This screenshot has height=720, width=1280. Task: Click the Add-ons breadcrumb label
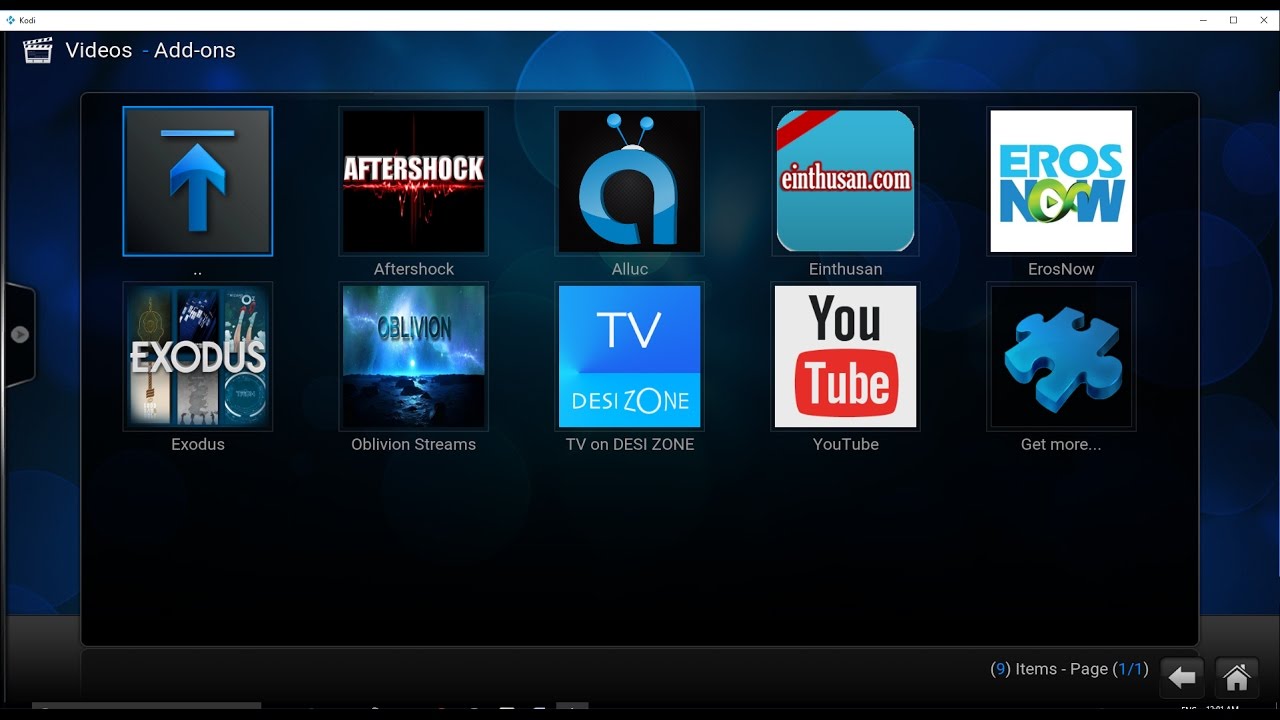(x=194, y=50)
